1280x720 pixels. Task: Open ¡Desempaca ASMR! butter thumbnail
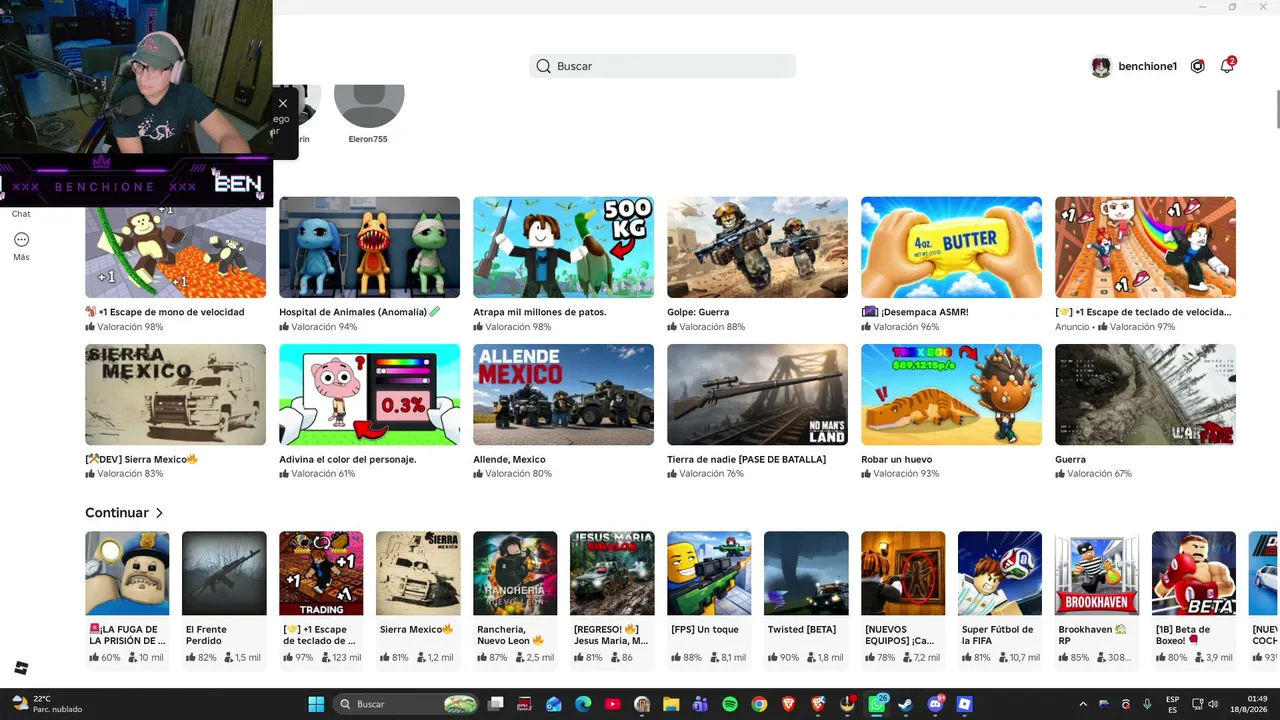(952, 247)
